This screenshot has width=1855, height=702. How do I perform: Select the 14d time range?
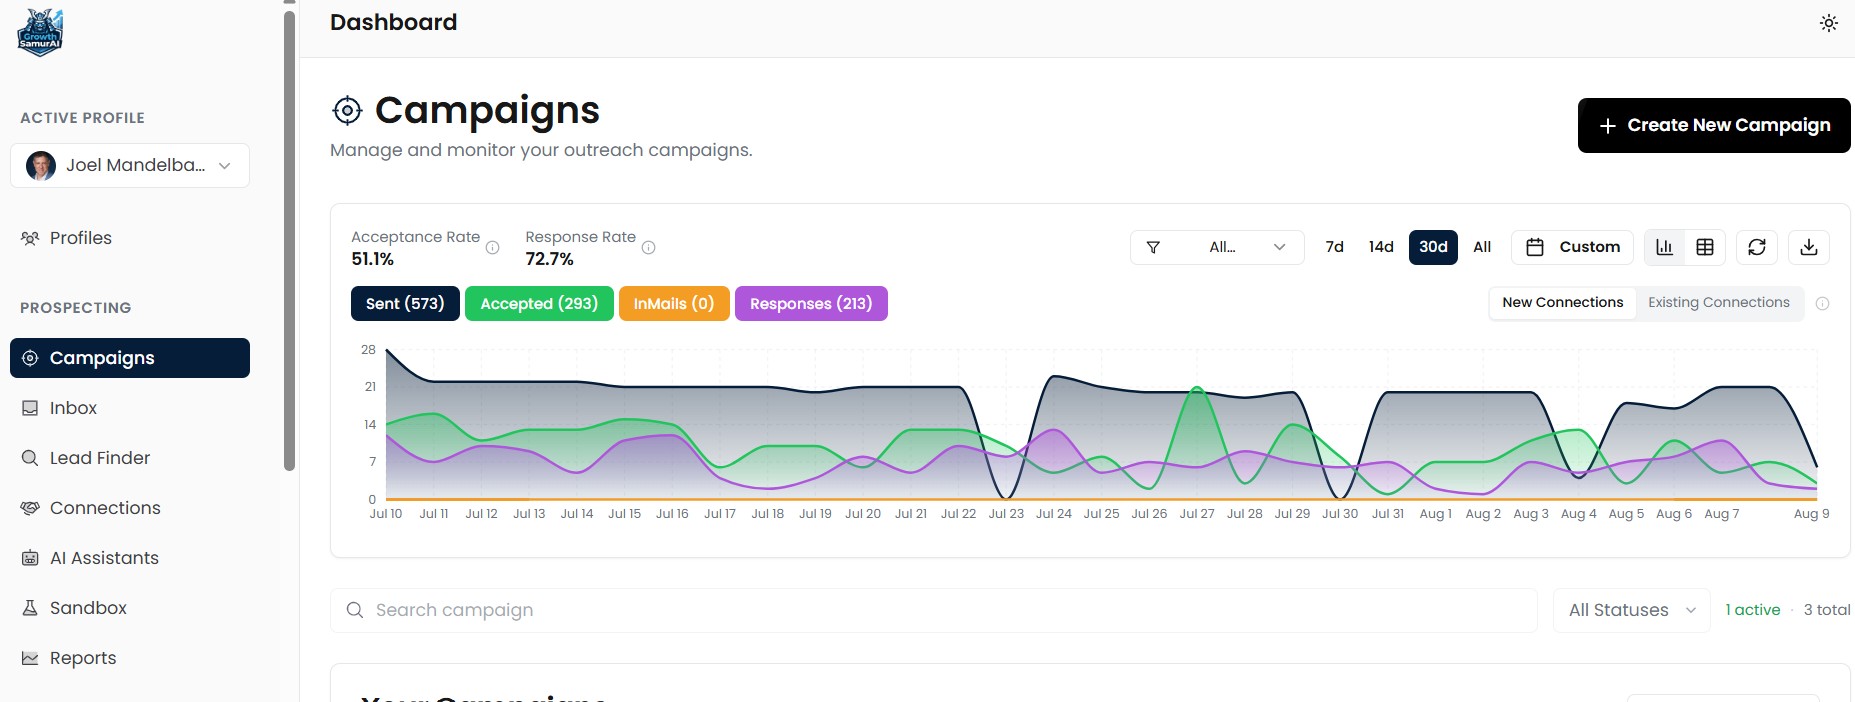[x=1381, y=247]
